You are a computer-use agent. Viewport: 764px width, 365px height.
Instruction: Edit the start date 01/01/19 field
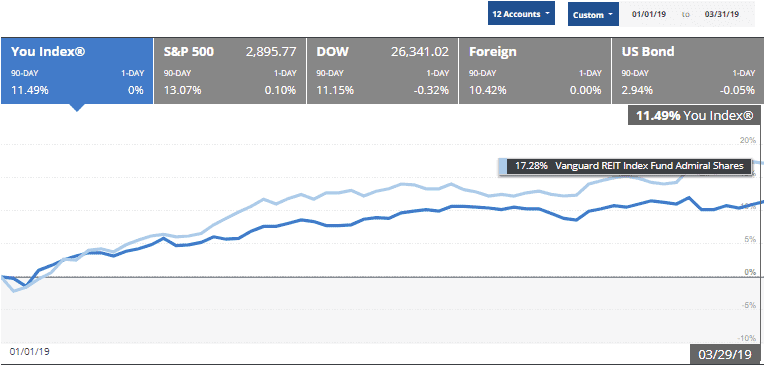point(649,14)
